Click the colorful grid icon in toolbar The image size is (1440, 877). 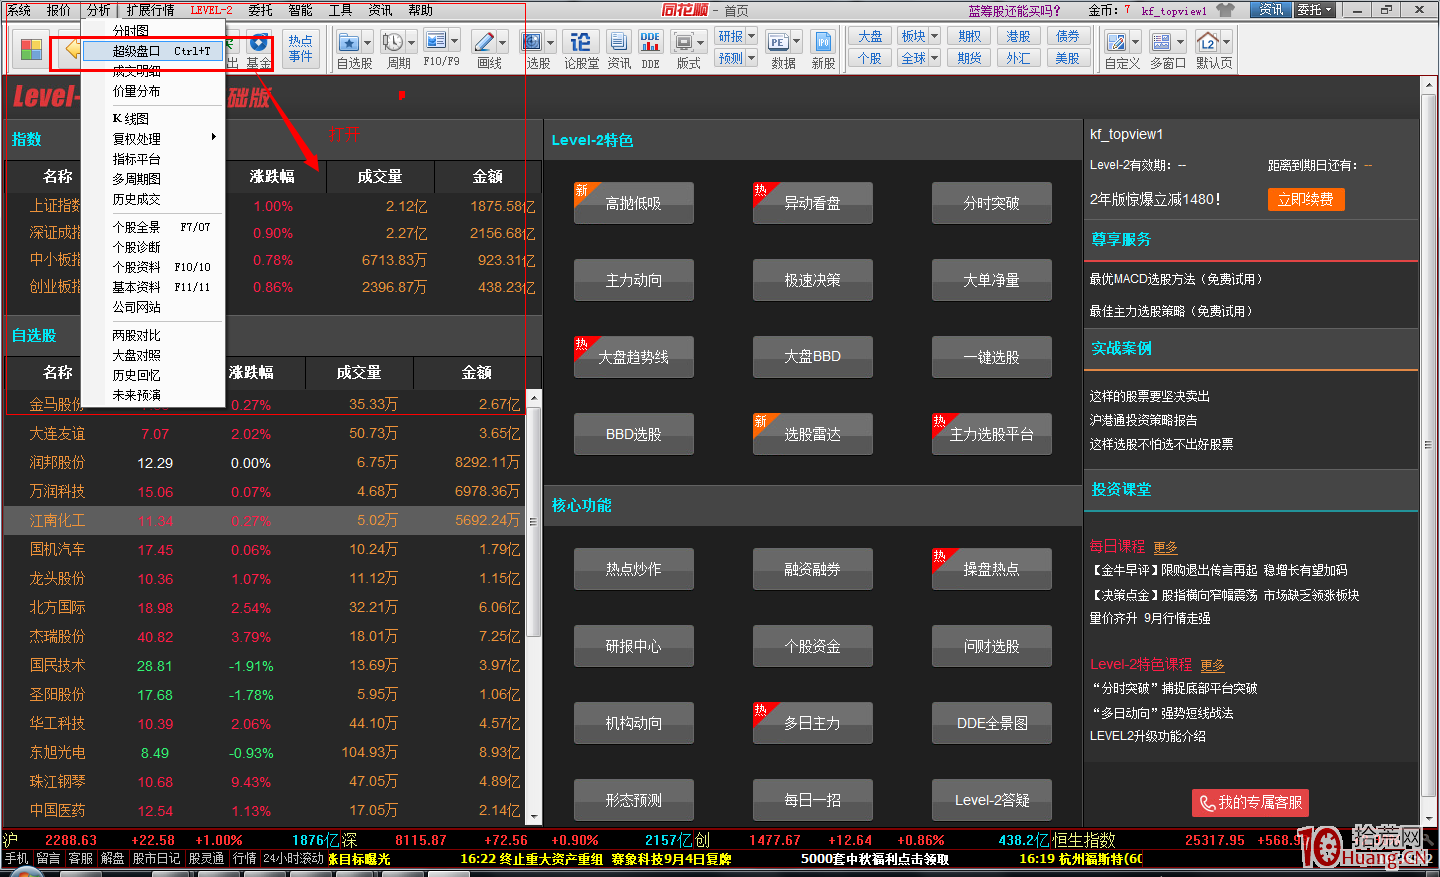31,49
